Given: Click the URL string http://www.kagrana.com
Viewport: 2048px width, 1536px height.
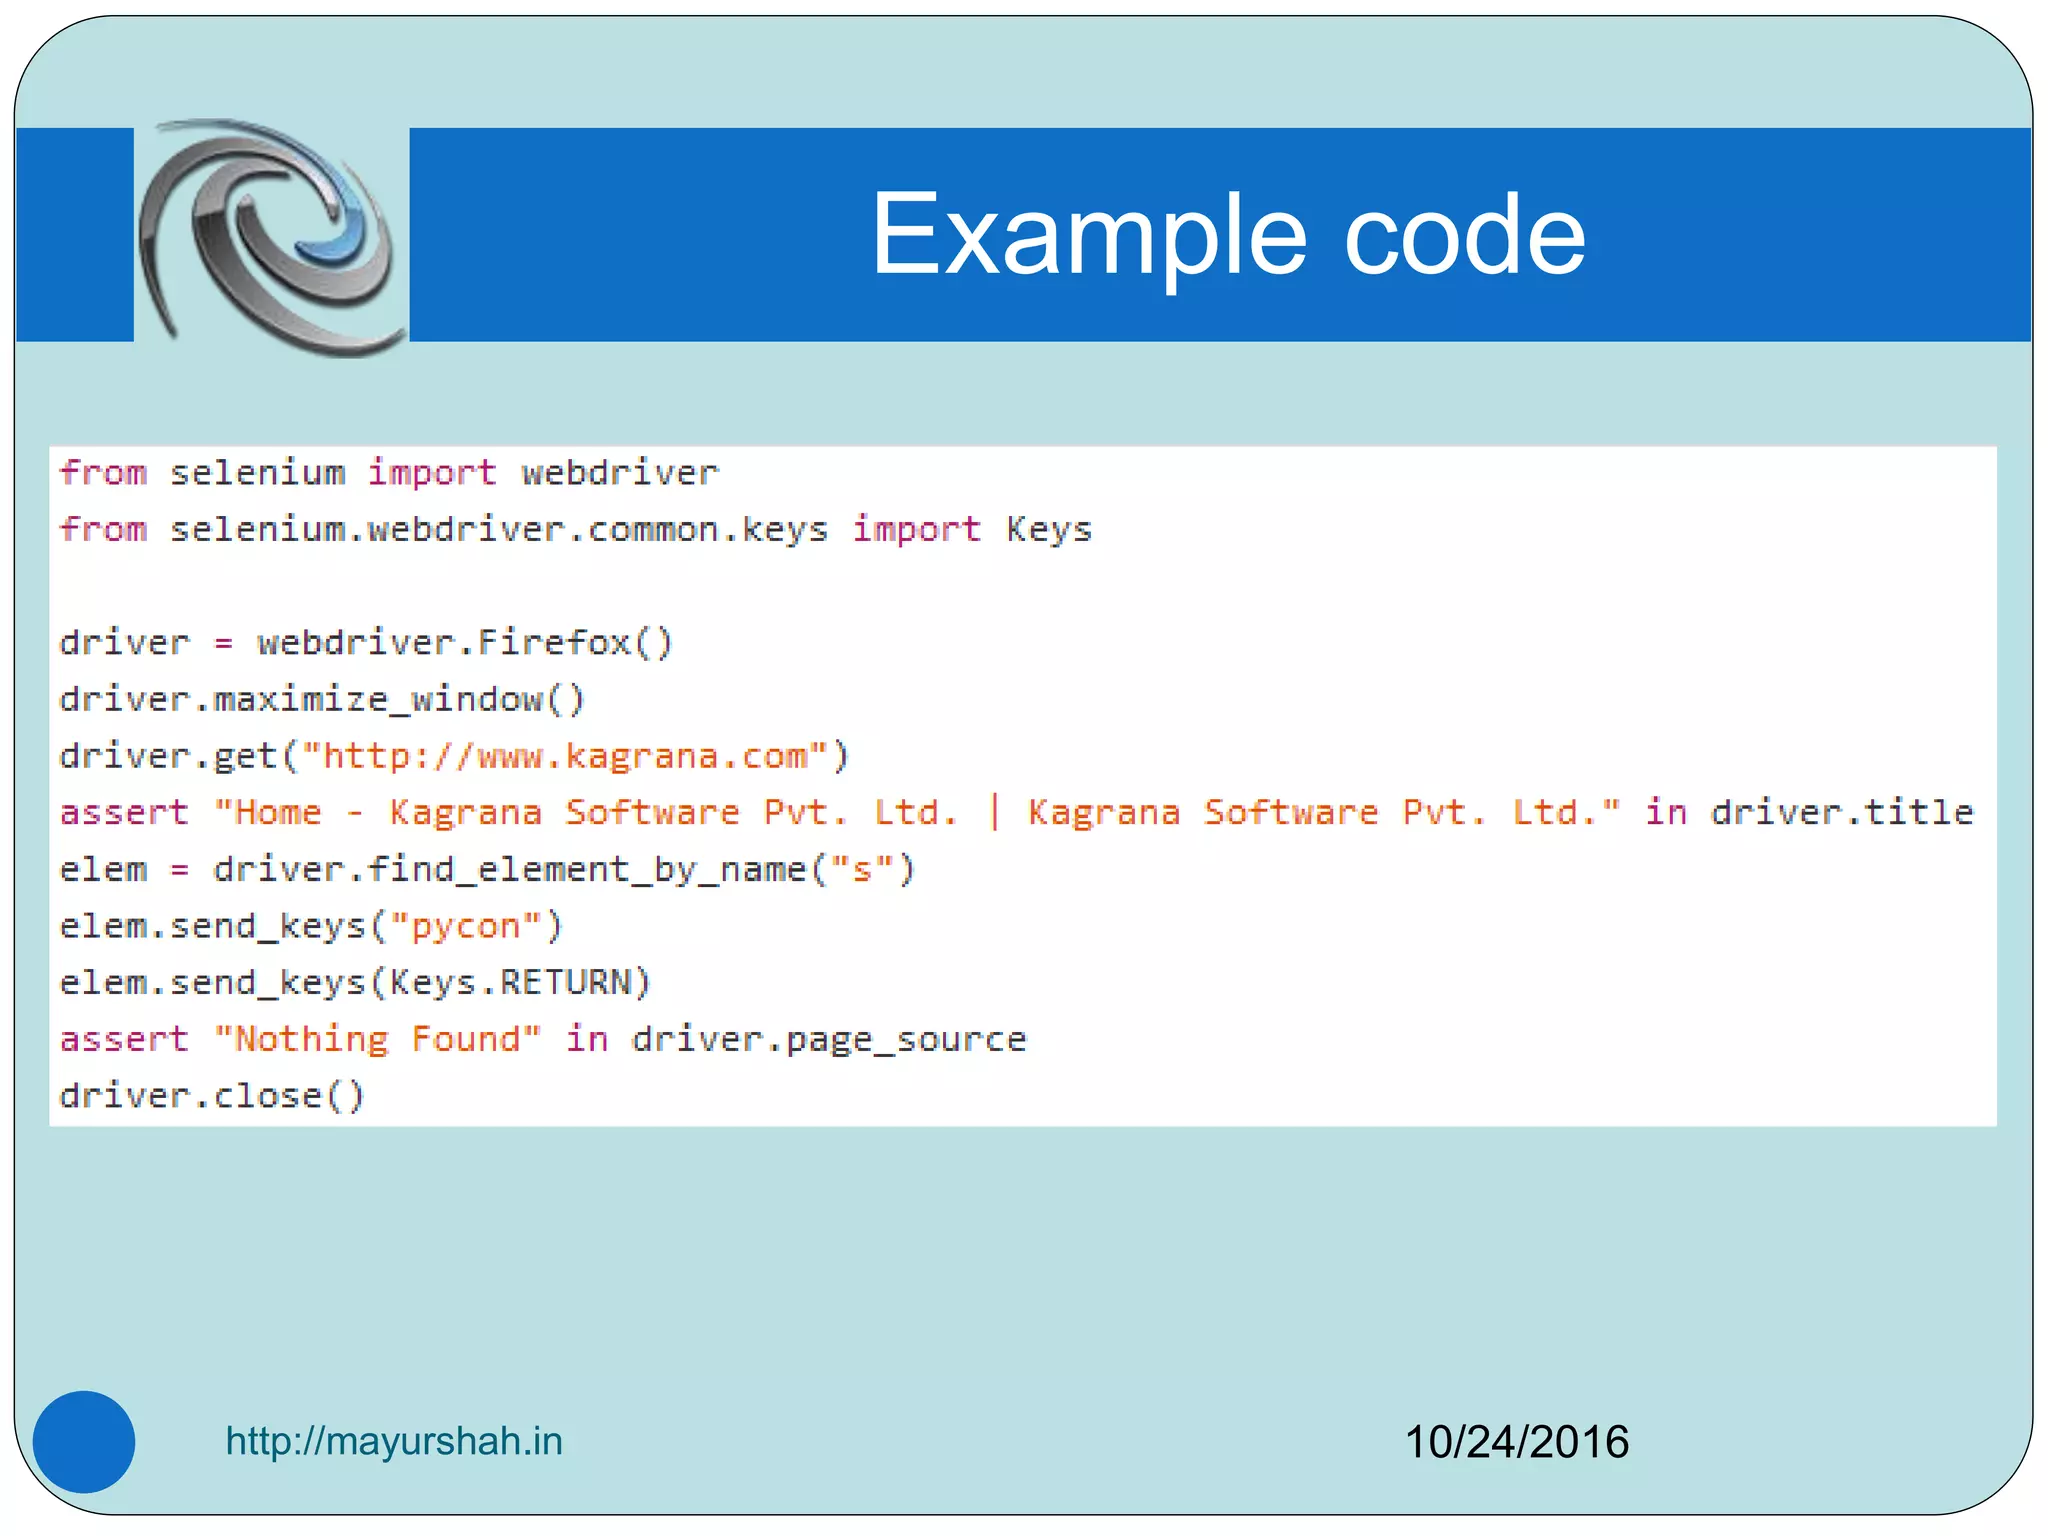Looking at the screenshot, I should pyautogui.click(x=565, y=756).
